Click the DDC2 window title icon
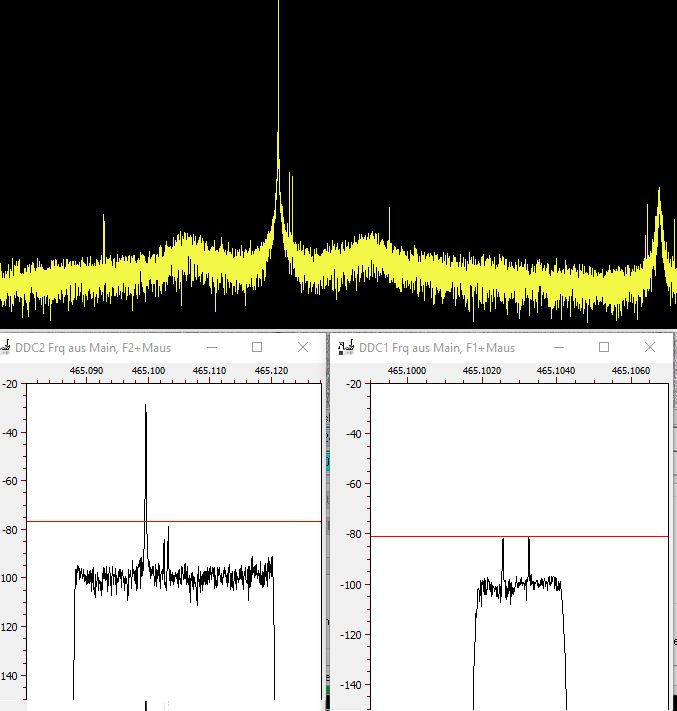The width and height of the screenshot is (677, 711). [5, 347]
